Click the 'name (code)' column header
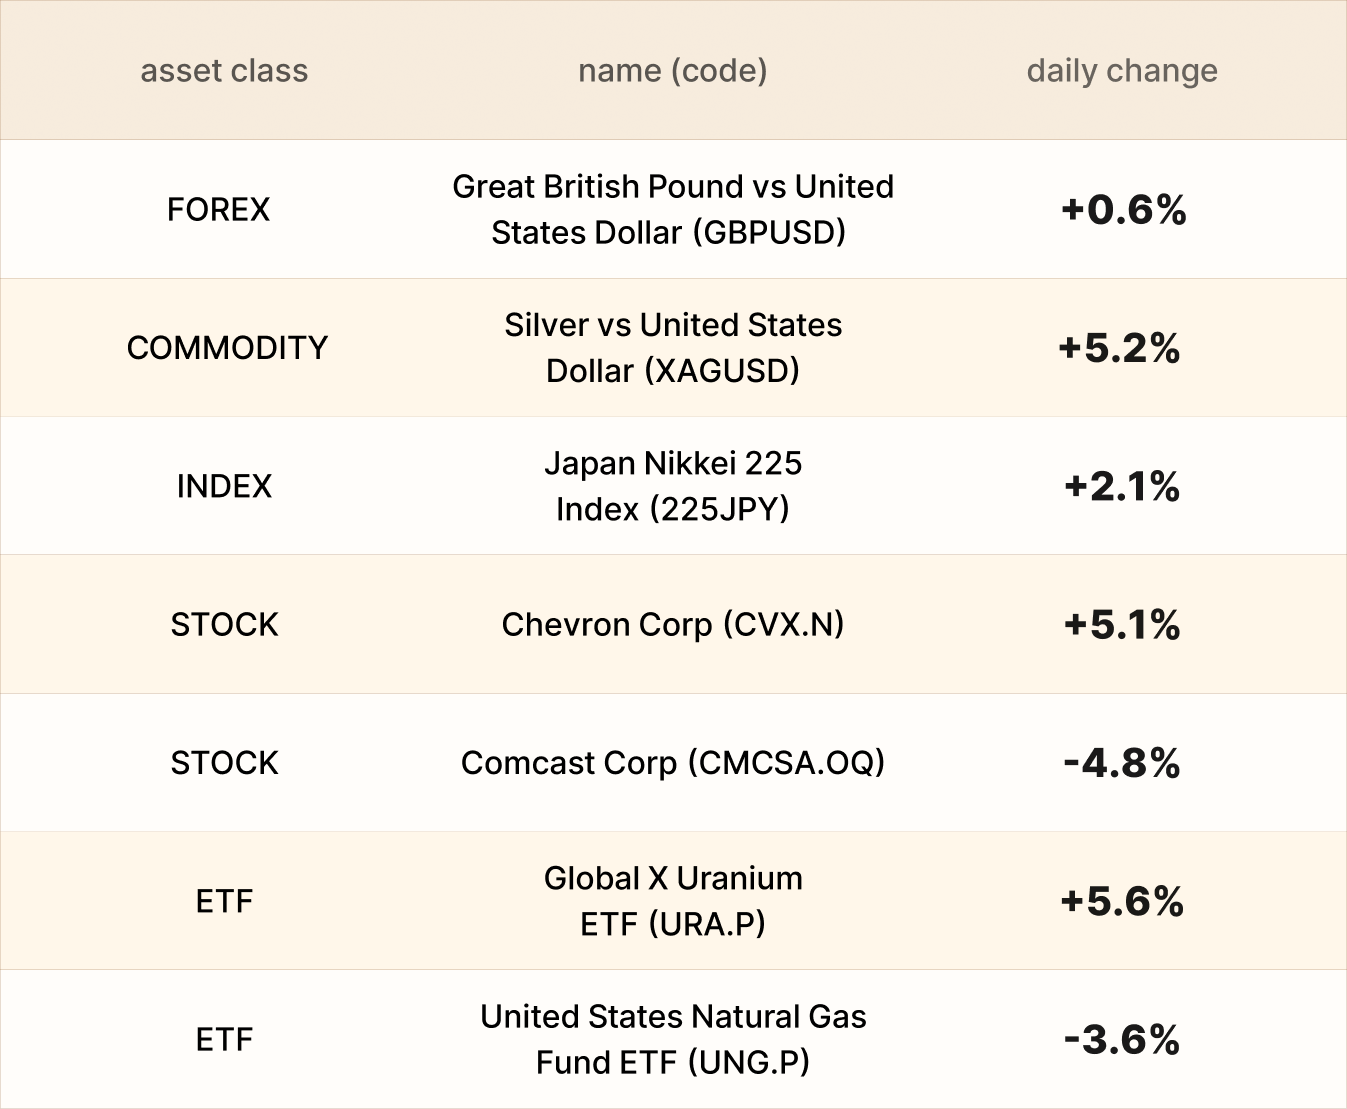This screenshot has height=1109, width=1347. point(672,71)
